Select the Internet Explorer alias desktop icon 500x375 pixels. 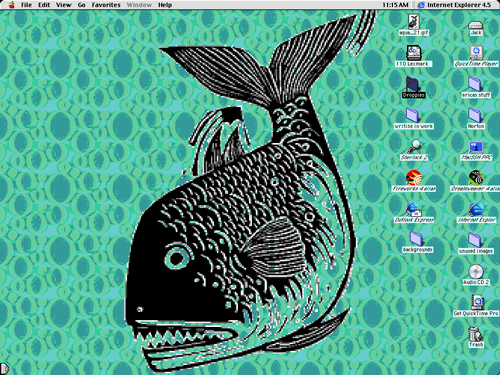[476, 209]
